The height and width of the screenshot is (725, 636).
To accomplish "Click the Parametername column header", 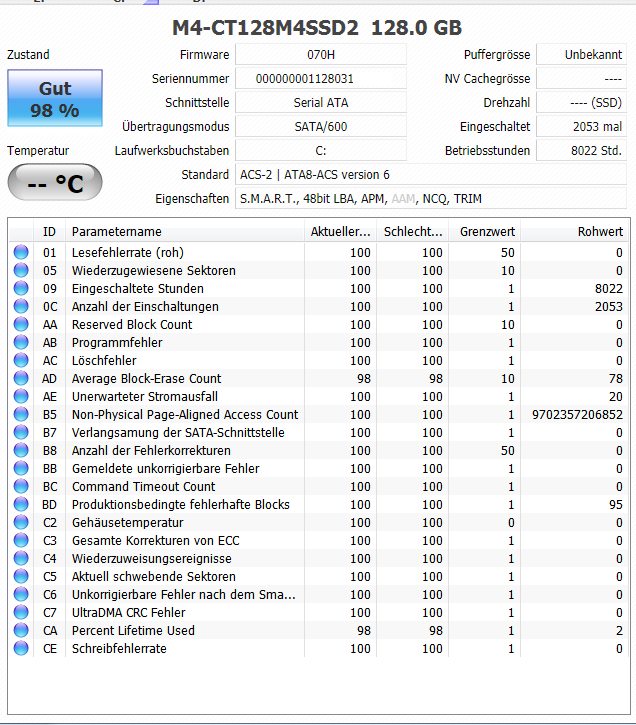I will click(185, 232).
